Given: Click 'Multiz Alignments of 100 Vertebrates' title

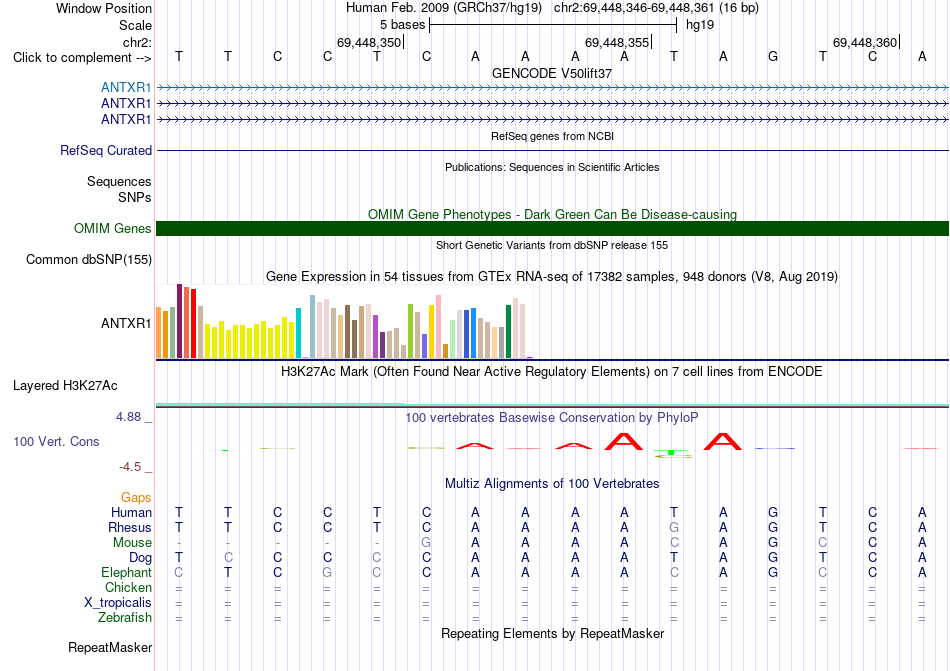Looking at the screenshot, I should 552,483.
